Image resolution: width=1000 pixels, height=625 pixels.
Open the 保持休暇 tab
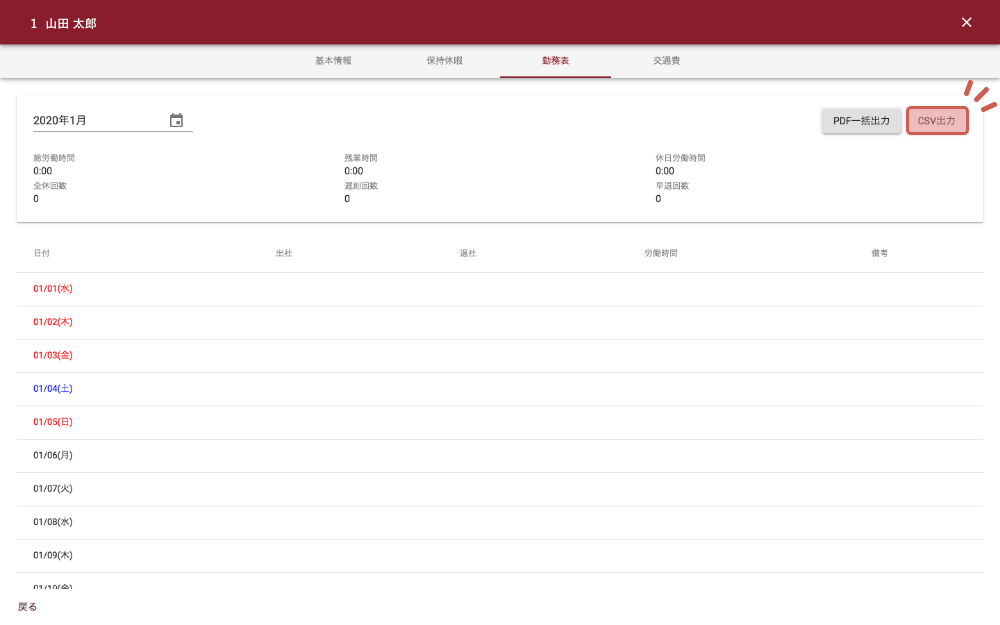pos(444,61)
